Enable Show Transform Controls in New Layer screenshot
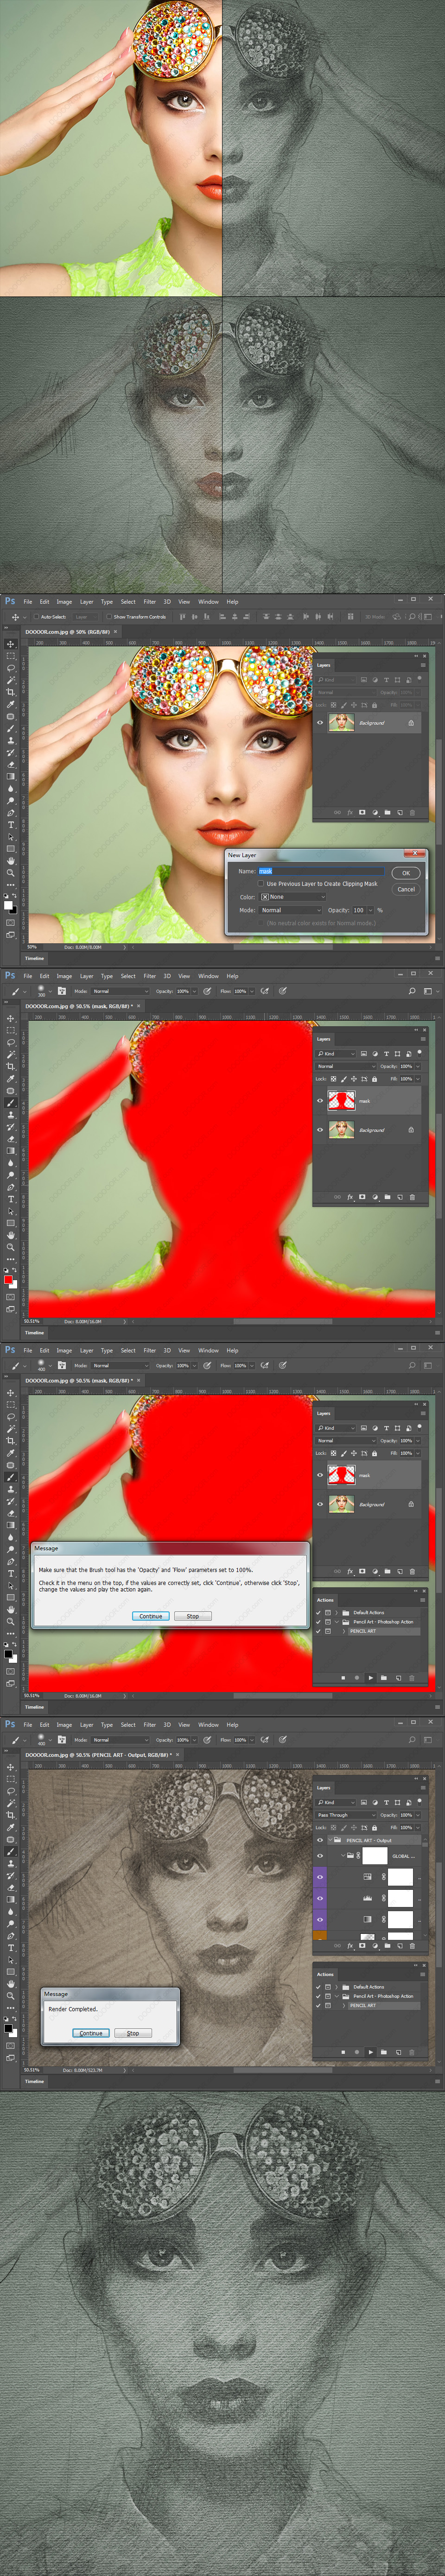This screenshot has height=2576, width=445. (x=109, y=617)
